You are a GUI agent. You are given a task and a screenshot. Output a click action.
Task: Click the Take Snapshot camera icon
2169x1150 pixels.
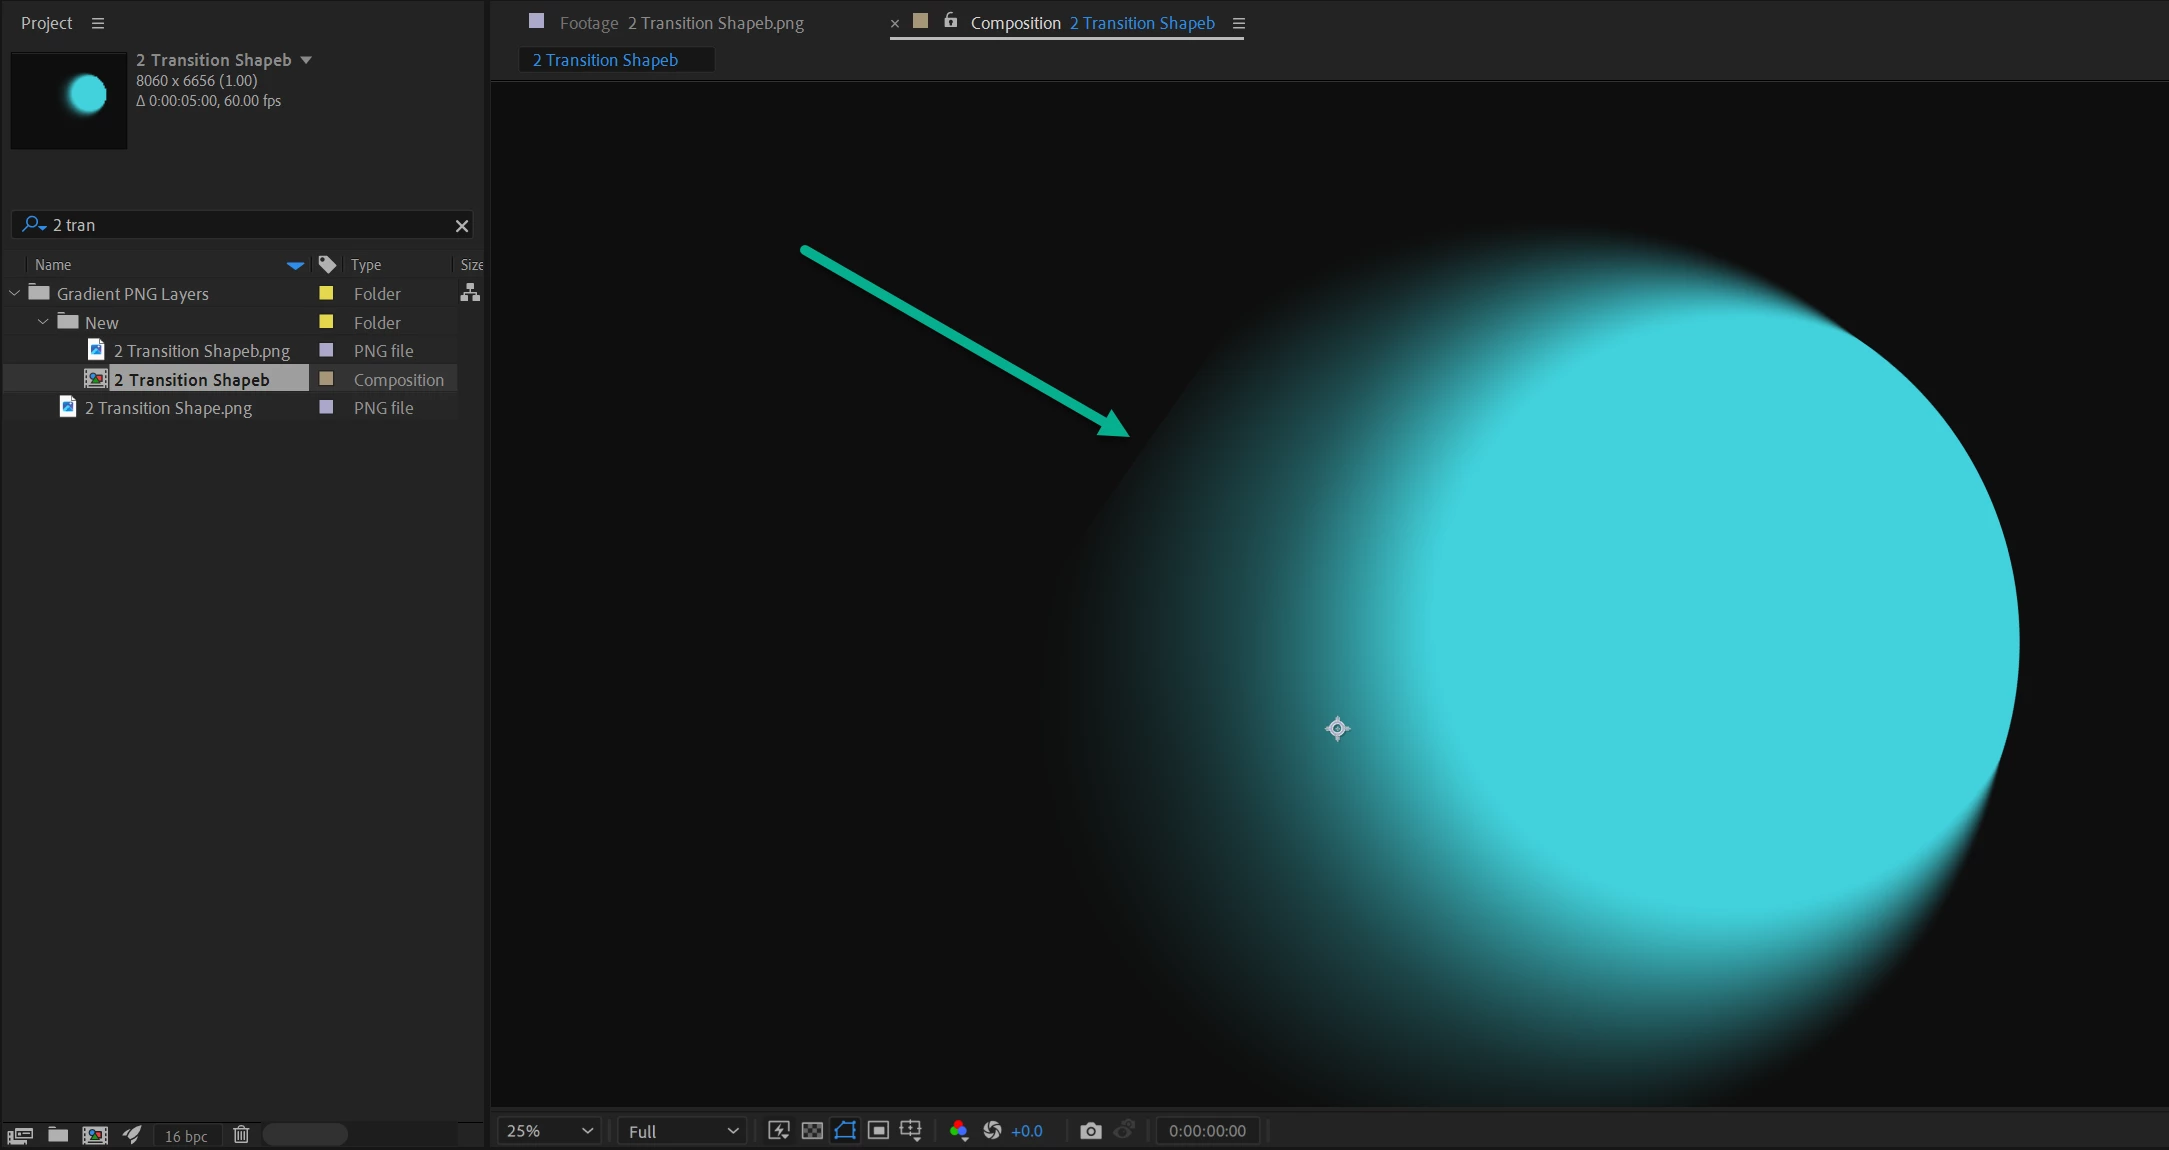[x=1090, y=1131]
